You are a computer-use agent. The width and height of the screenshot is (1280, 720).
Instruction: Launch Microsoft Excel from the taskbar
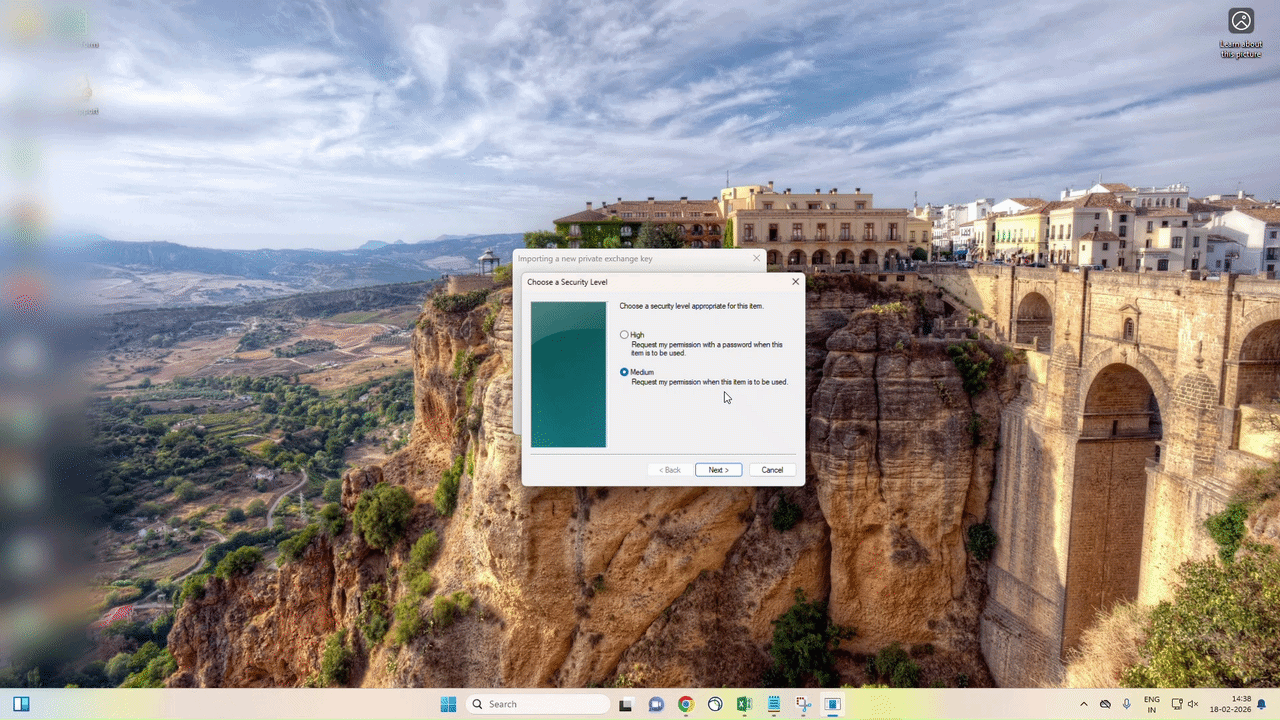[744, 704]
